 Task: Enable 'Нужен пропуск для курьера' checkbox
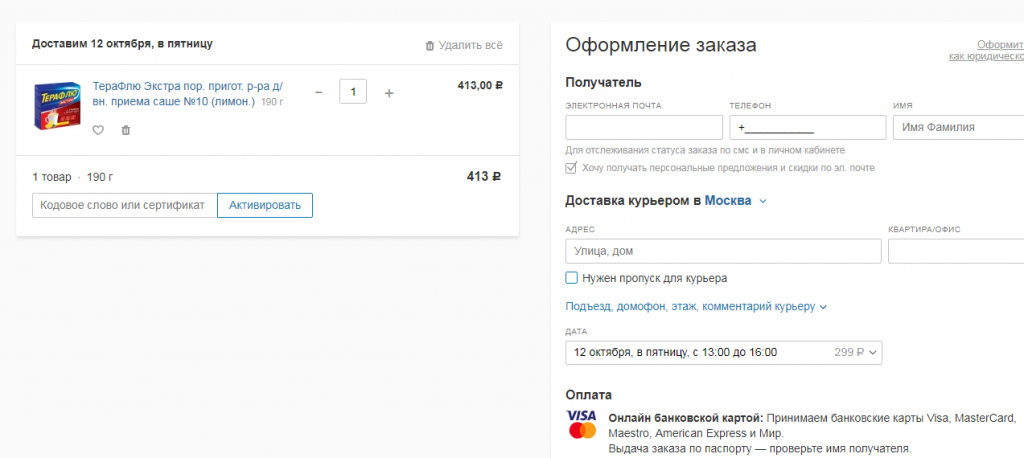[x=572, y=278]
